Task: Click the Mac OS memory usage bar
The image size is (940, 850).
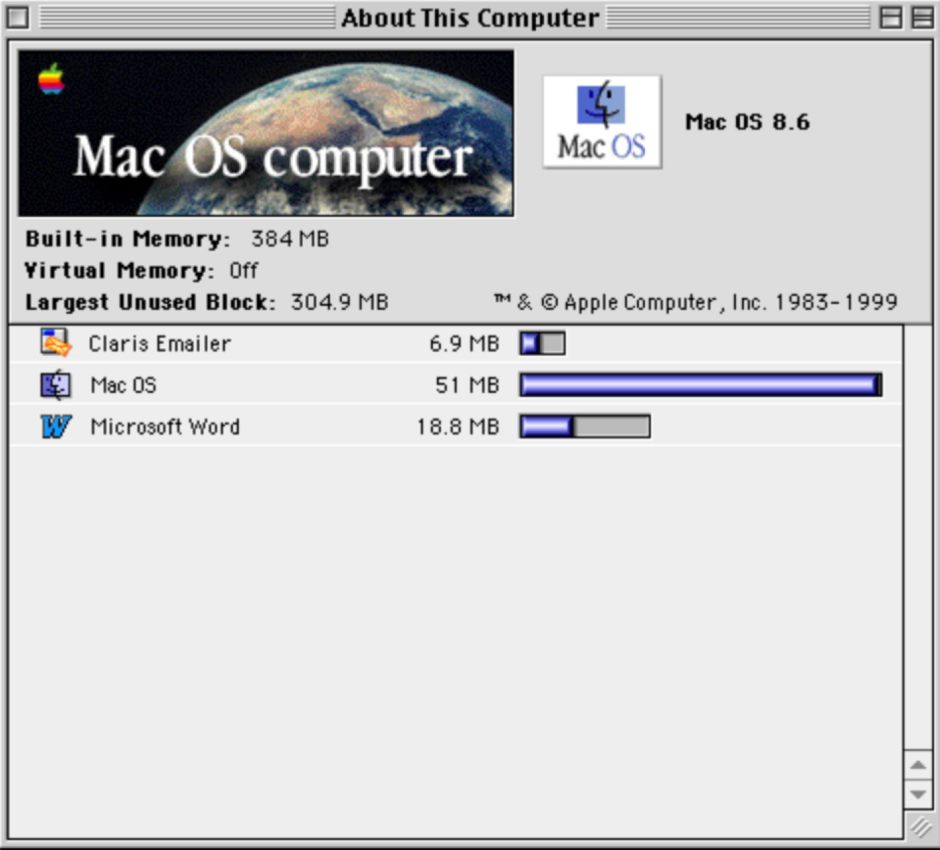Action: tap(701, 385)
